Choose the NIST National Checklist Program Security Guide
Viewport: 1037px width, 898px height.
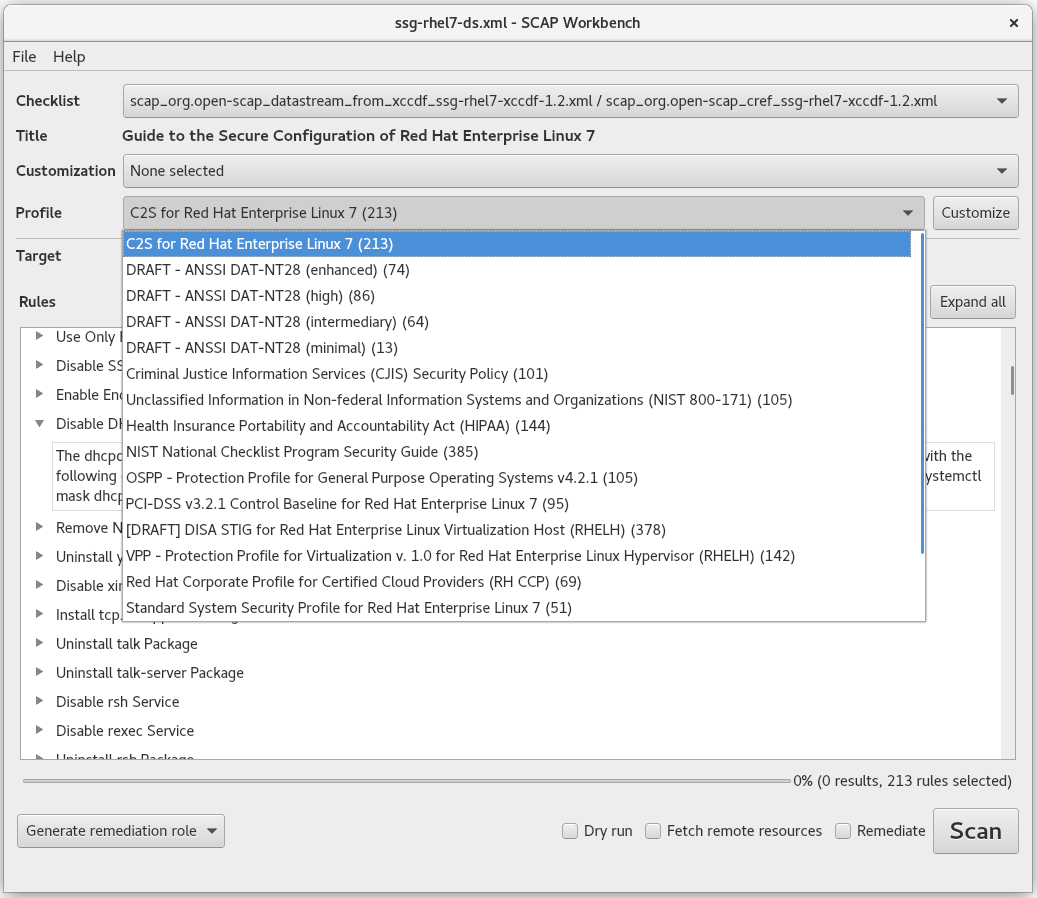pyautogui.click(x=300, y=451)
